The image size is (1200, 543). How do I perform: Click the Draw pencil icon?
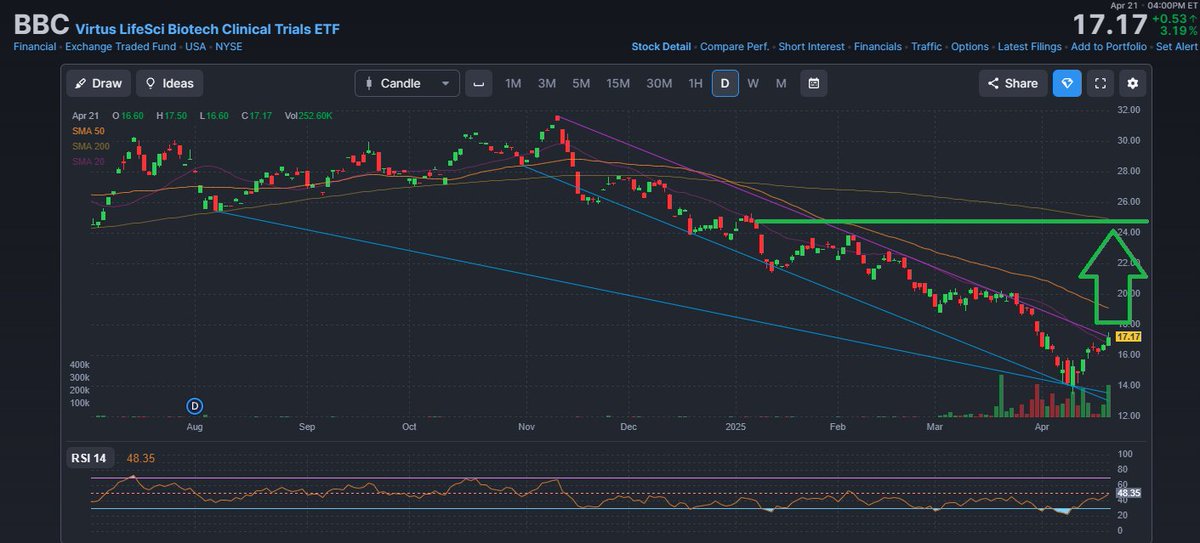coord(81,83)
